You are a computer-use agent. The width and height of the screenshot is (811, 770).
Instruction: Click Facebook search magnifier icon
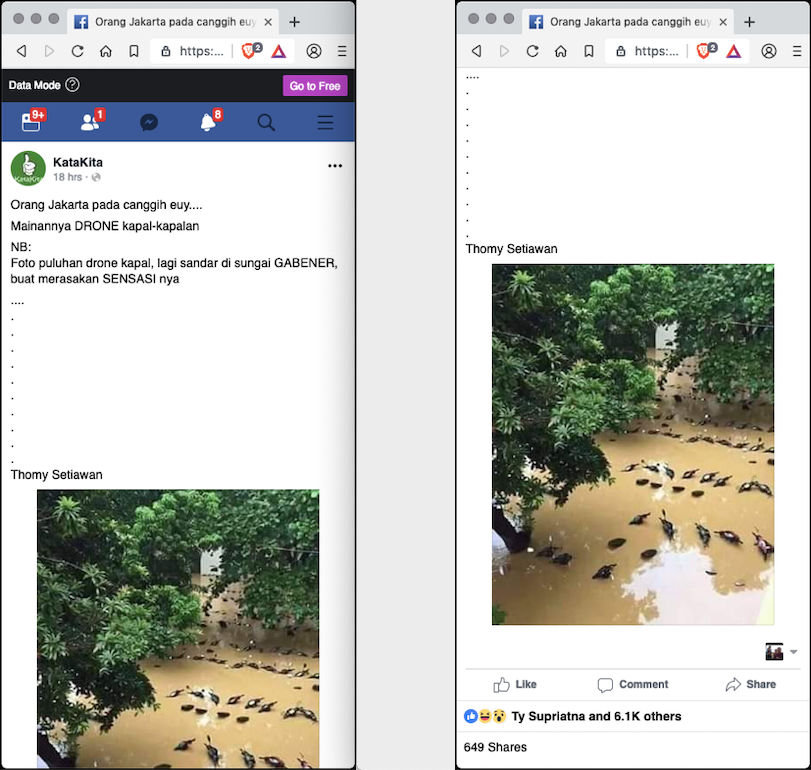click(266, 122)
